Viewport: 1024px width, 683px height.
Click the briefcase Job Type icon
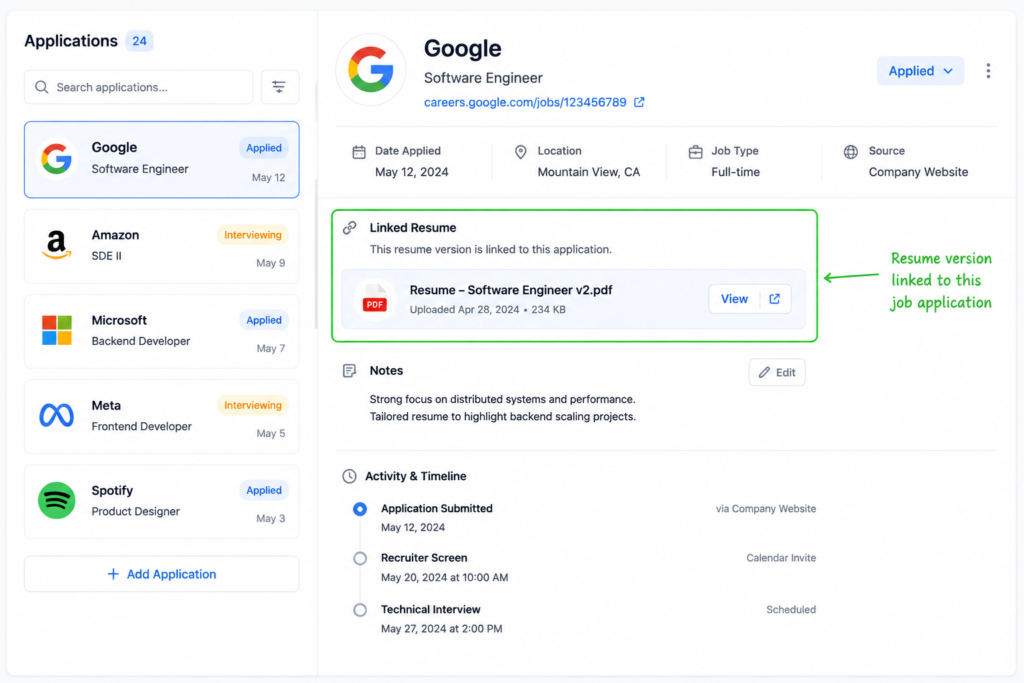click(696, 152)
